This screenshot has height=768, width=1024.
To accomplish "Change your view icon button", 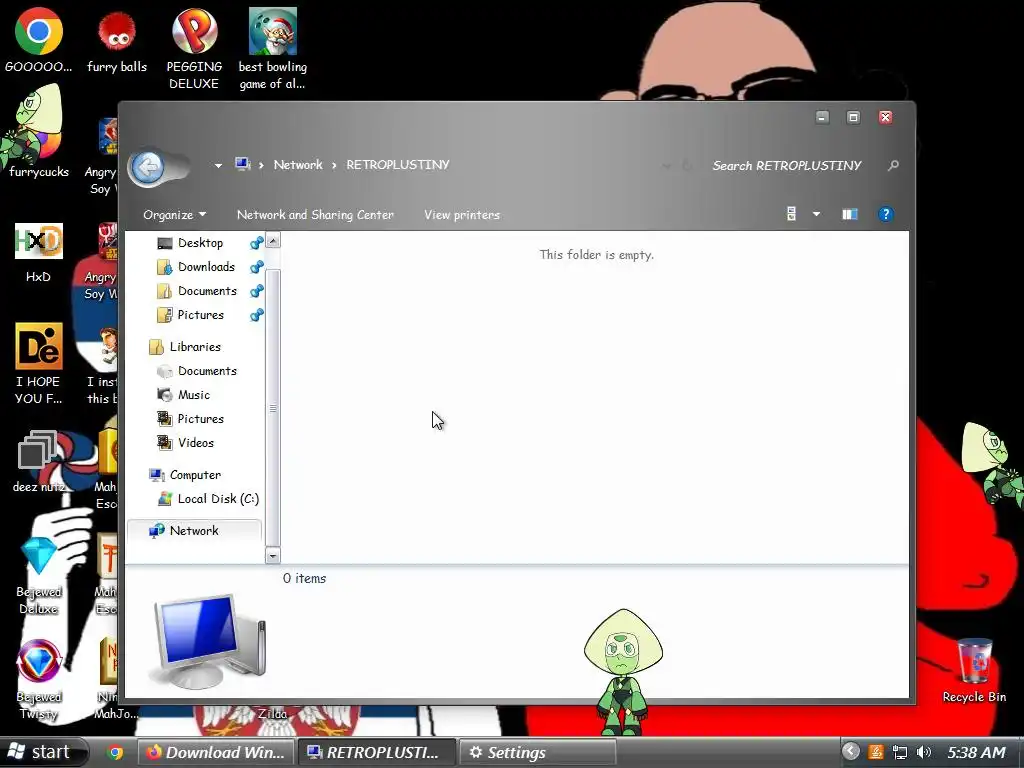I will point(792,214).
